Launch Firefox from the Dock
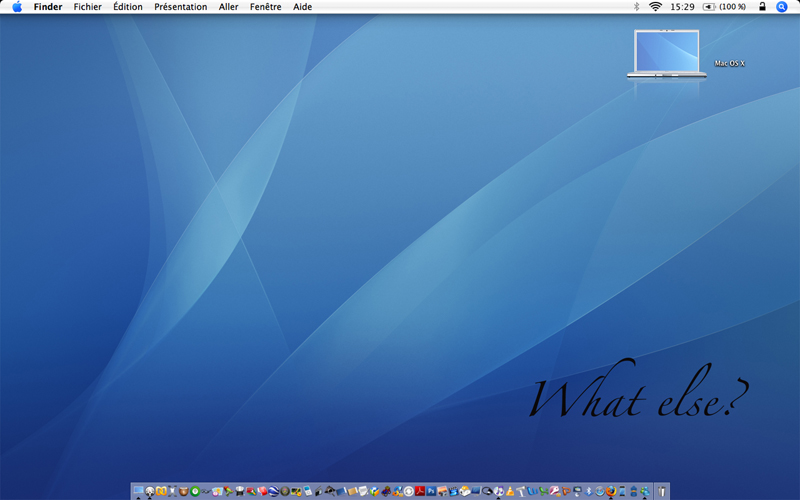 611,491
